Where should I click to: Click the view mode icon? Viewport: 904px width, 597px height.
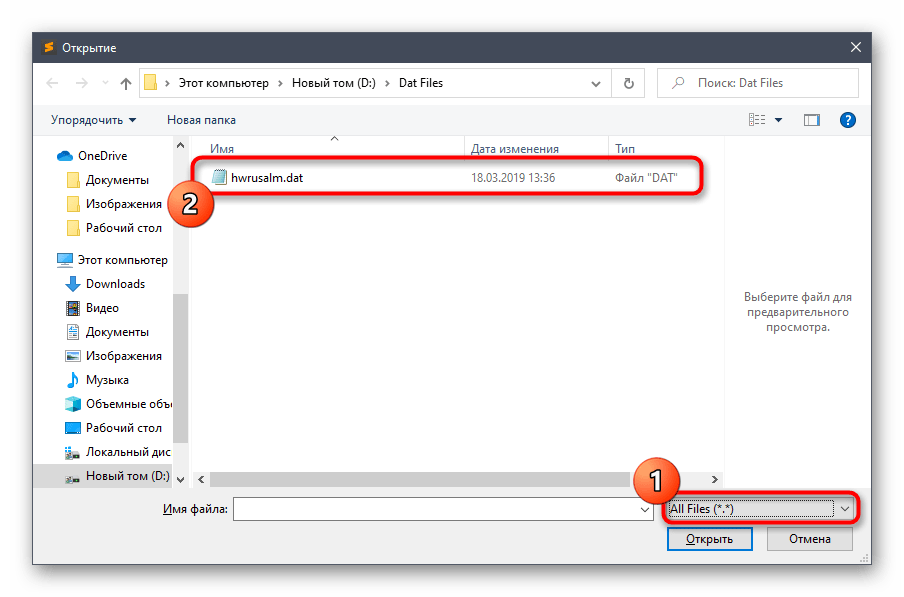point(757,120)
